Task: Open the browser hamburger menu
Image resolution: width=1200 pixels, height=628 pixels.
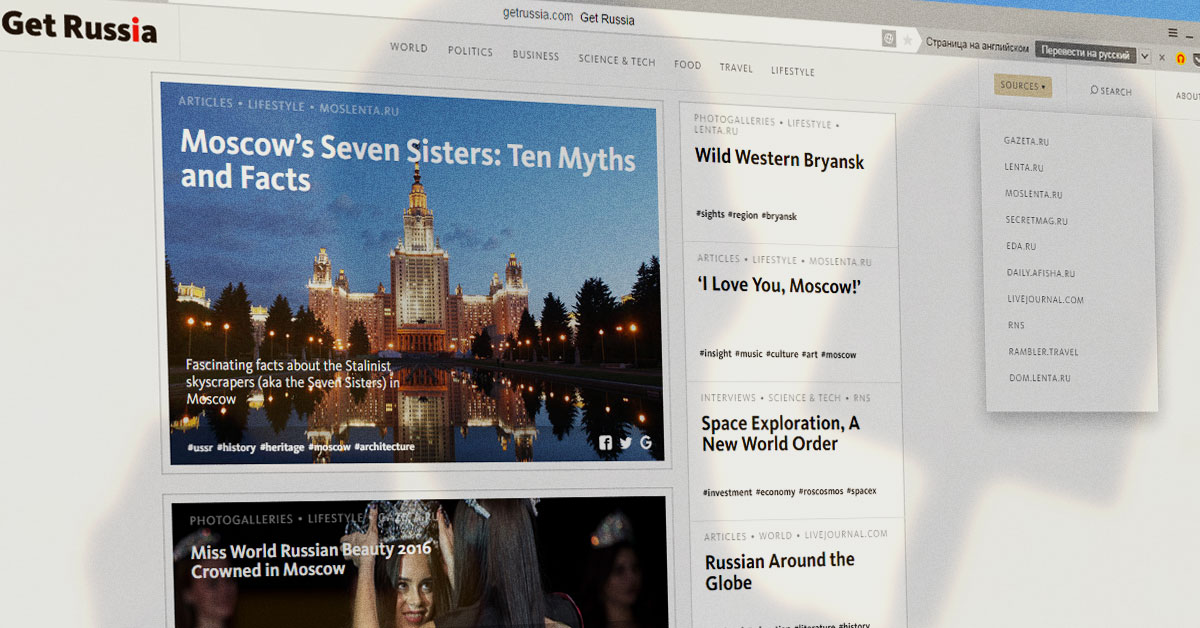Action: point(1173,33)
